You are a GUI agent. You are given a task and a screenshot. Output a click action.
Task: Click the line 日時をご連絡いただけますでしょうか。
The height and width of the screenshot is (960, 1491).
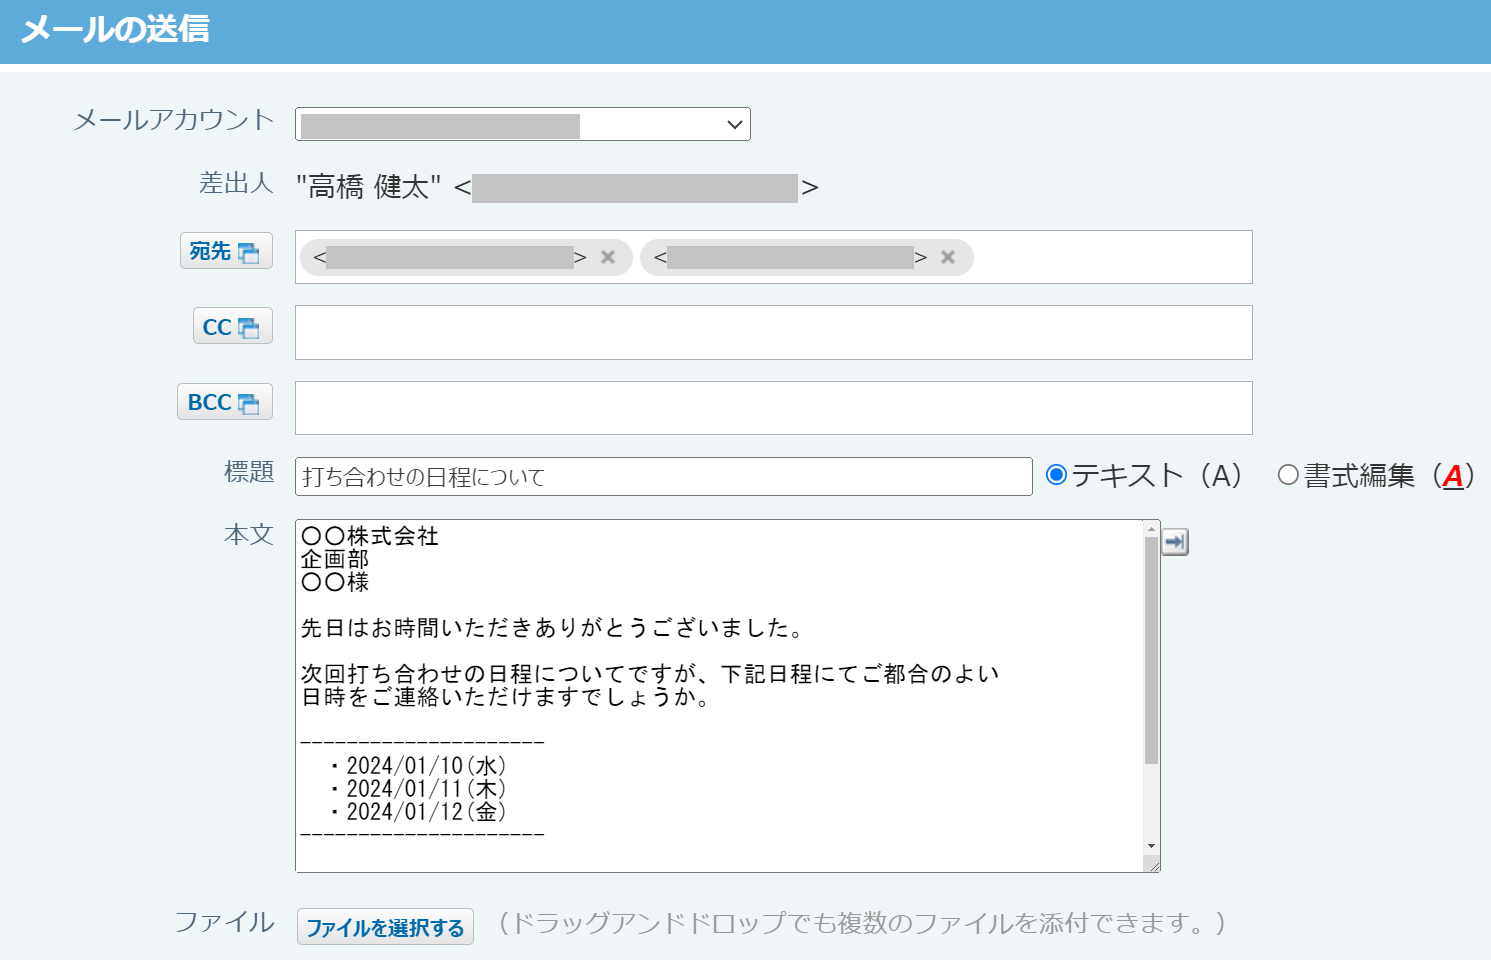pos(507,697)
